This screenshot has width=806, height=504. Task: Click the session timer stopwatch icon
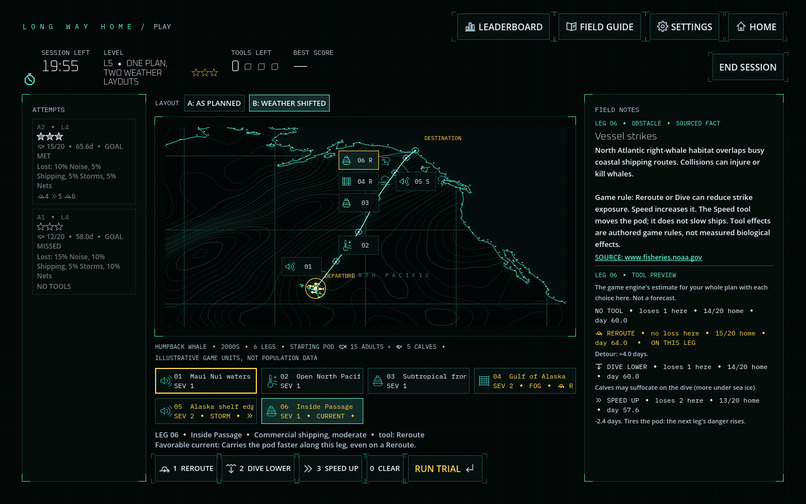point(30,79)
